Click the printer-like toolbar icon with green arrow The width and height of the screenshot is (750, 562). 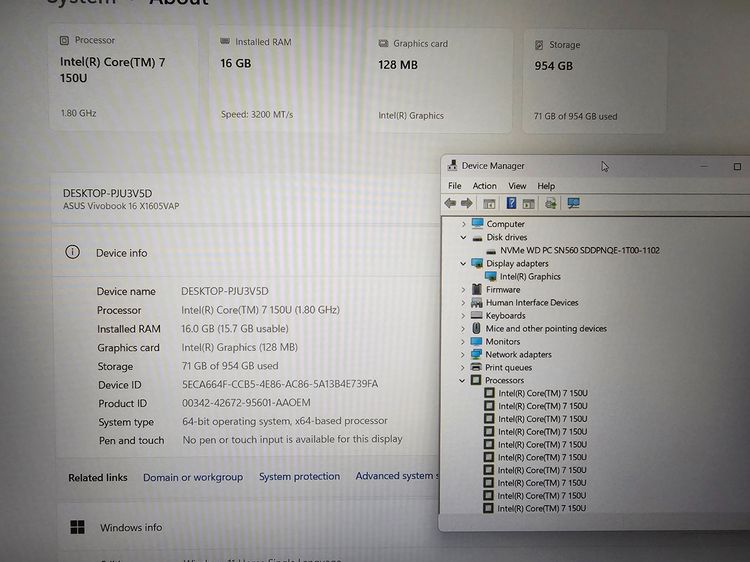click(551, 203)
